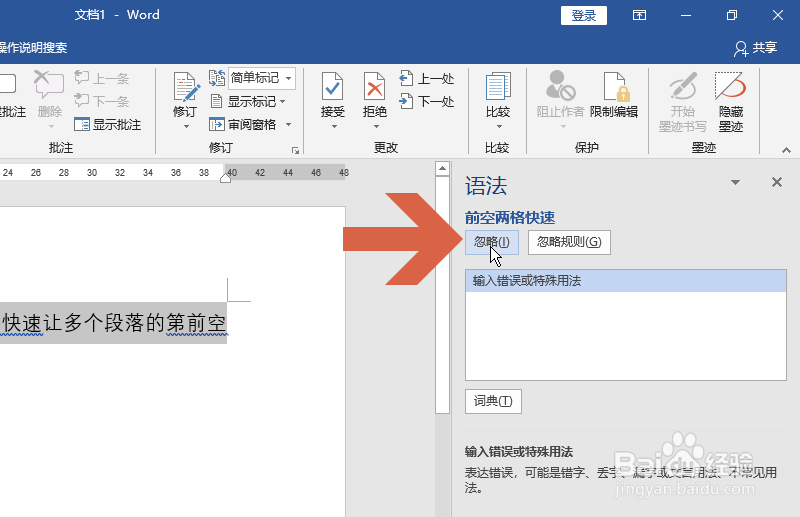Click the 审阅窗格 reviewing pane button
This screenshot has width=800, height=517.
243,125
